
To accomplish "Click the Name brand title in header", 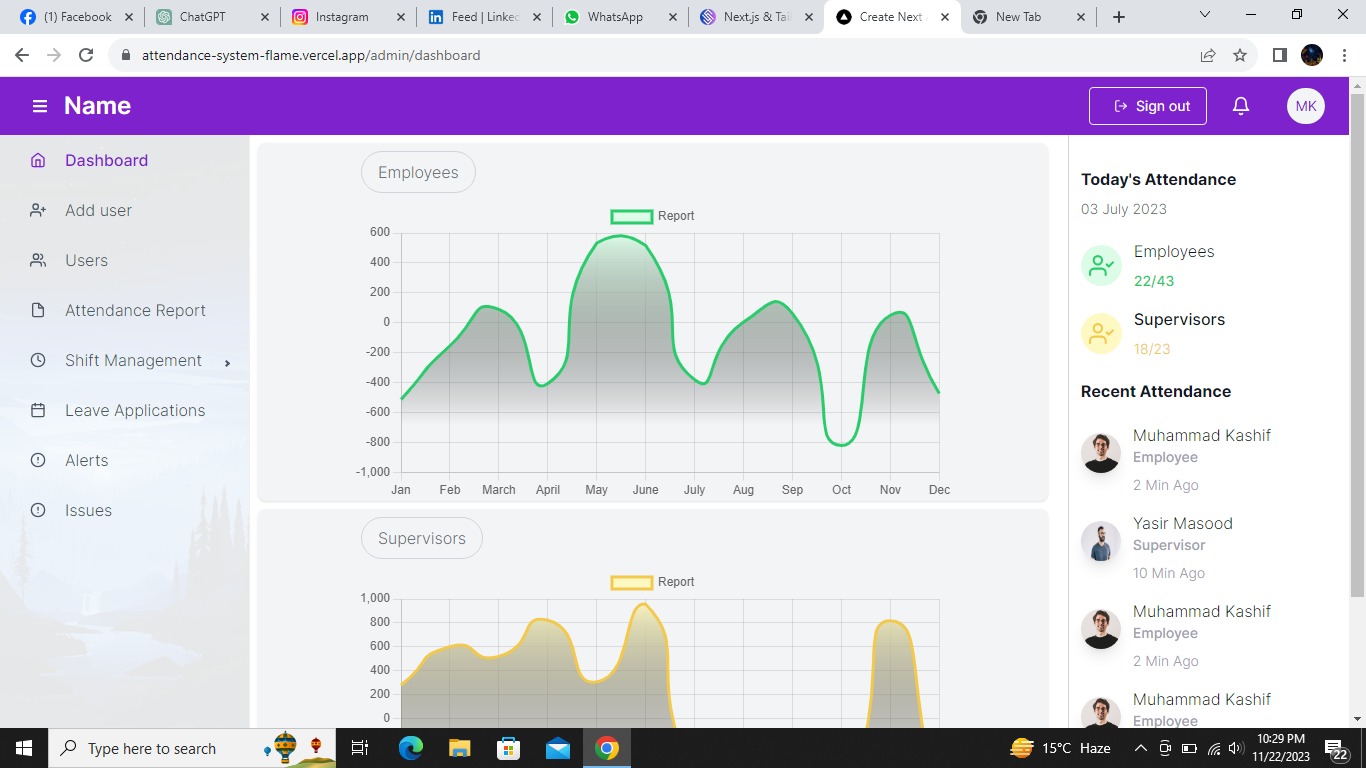I will point(98,106).
